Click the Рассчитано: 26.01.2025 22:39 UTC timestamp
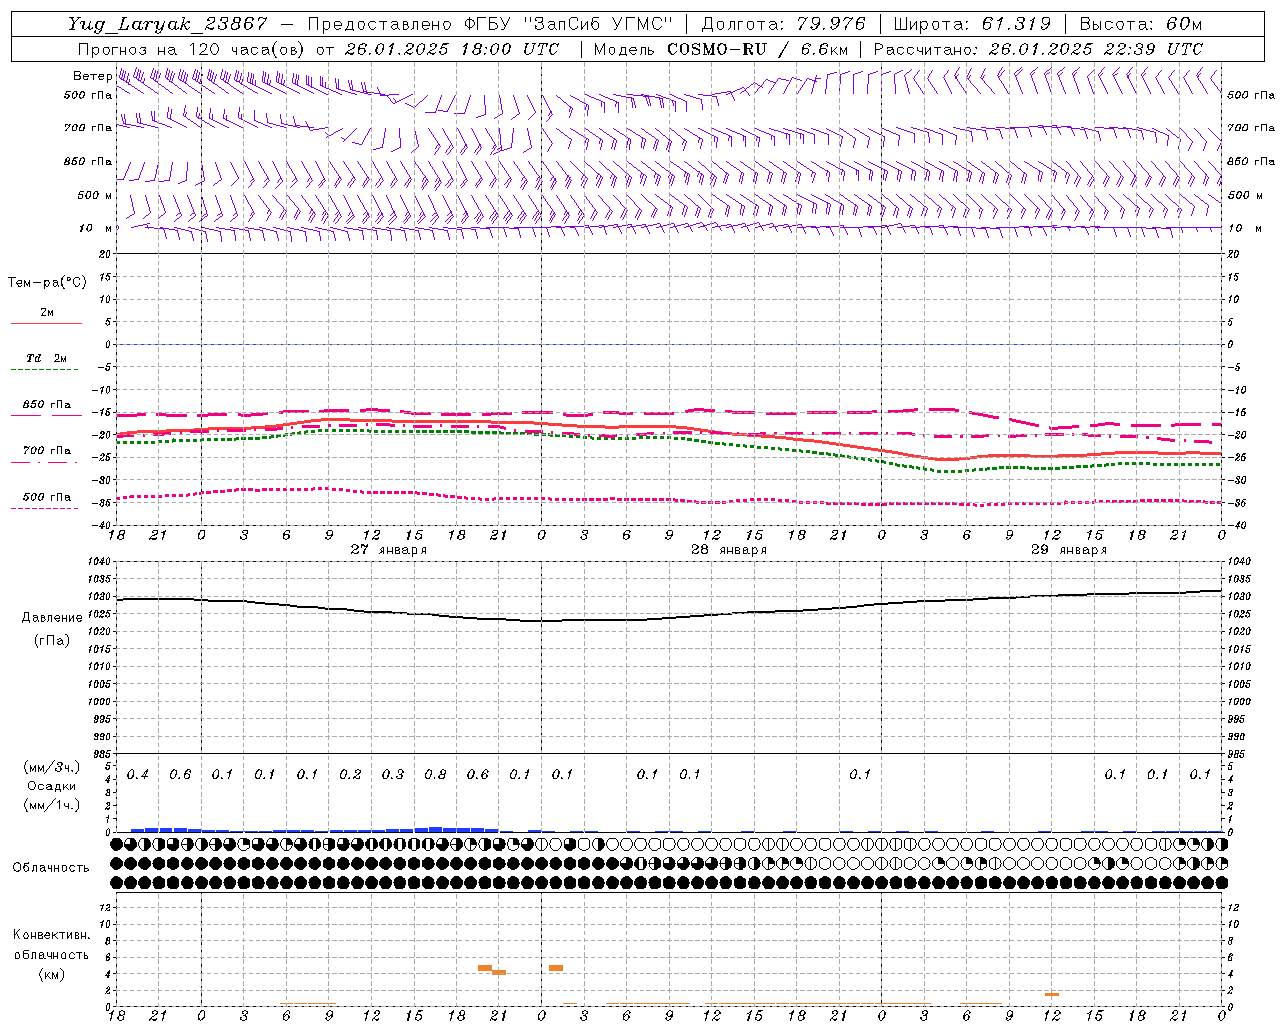Image resolution: width=1280 pixels, height=1024 pixels. (1038, 49)
